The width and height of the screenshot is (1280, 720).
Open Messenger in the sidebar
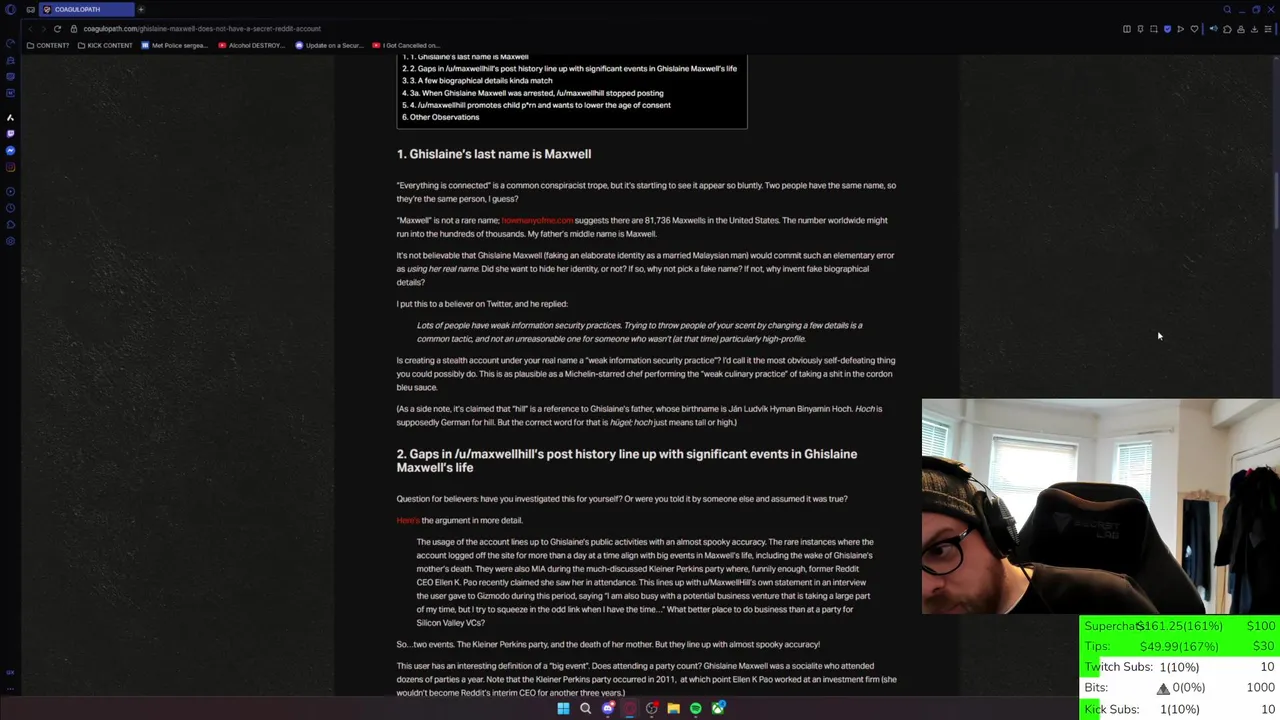pos(10,151)
